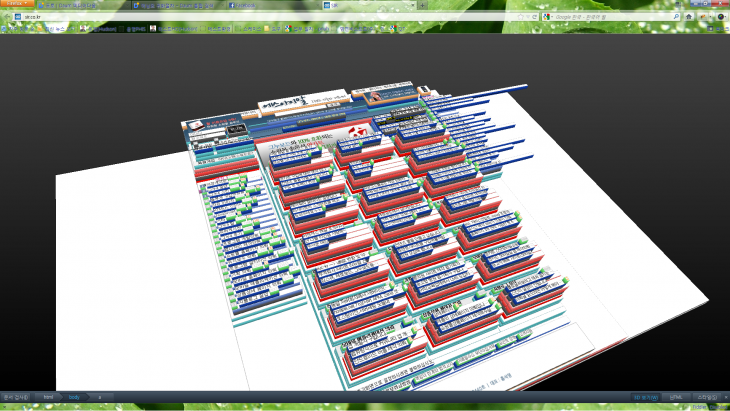Focus the Google search box
The width and height of the screenshot is (730, 411).
[613, 17]
